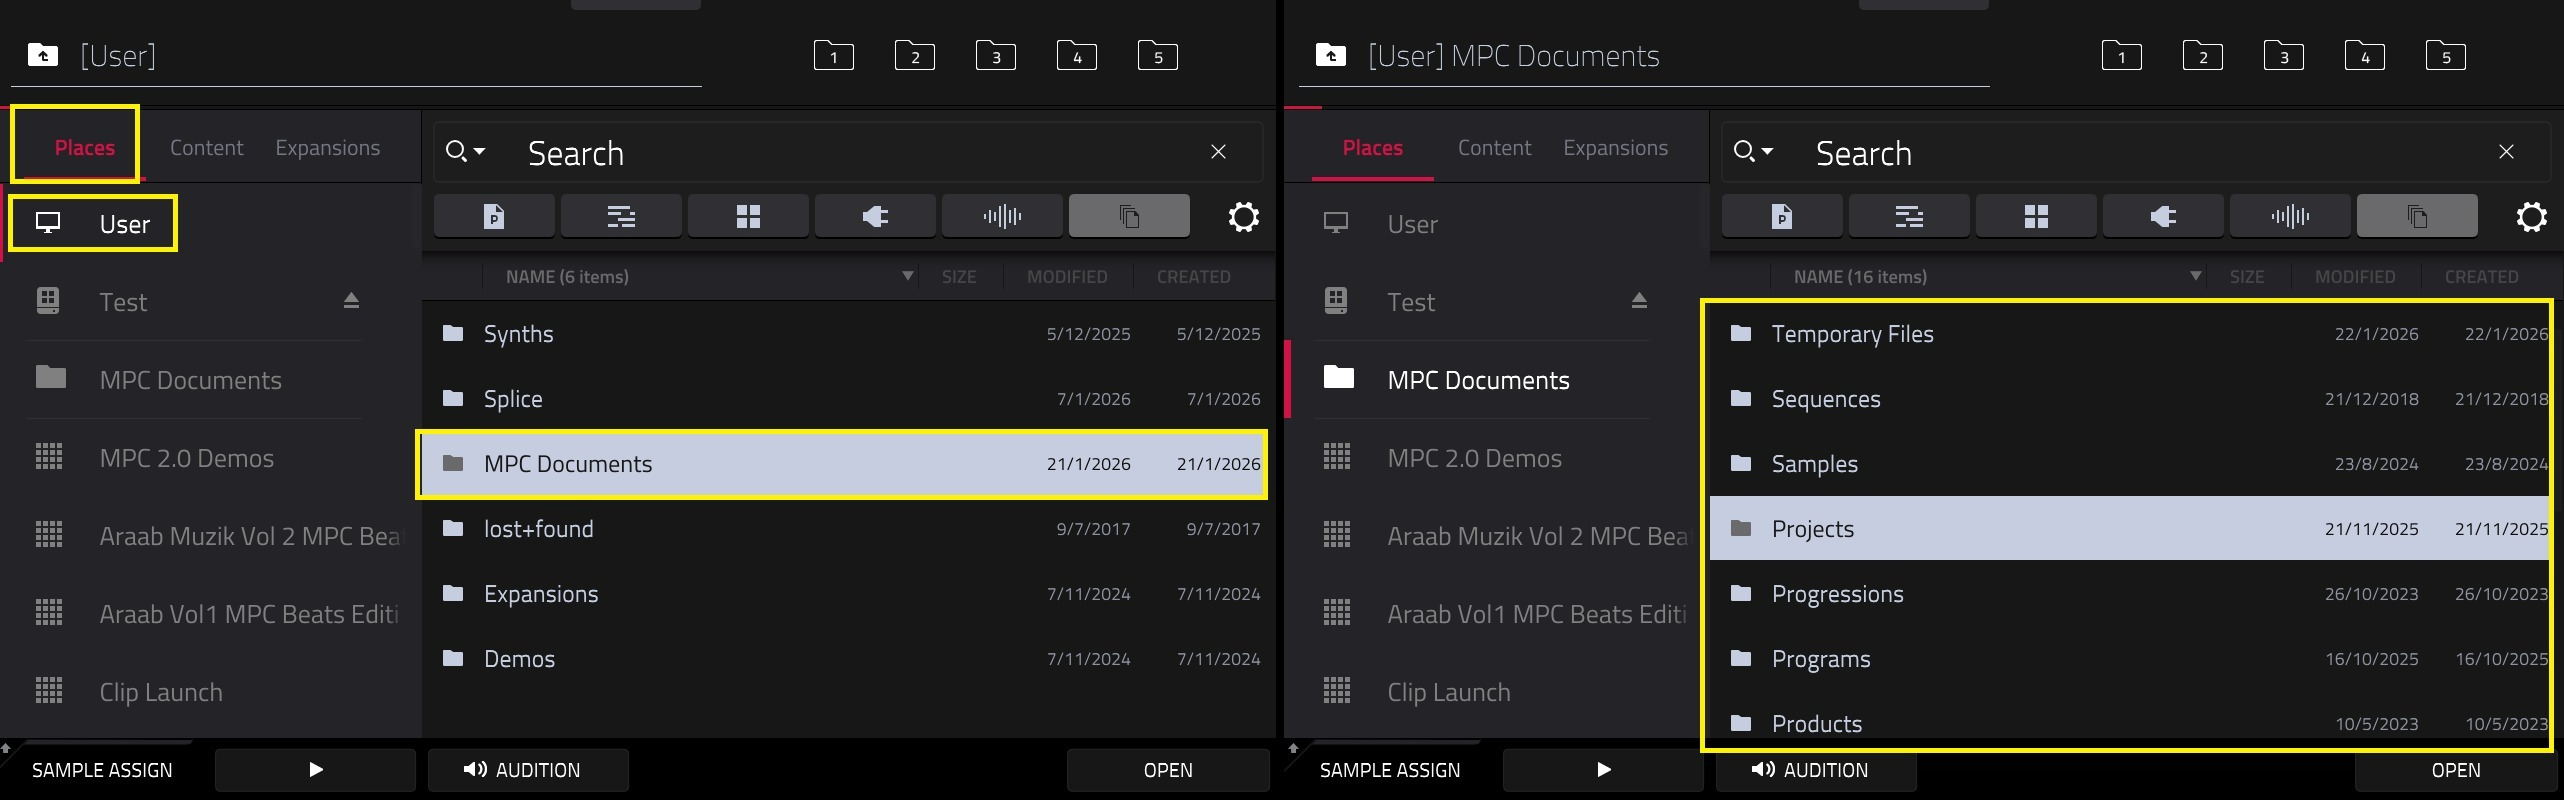Image resolution: width=2564 pixels, height=800 pixels.
Task: Open search options dropdown in right browser
Action: point(1754,151)
